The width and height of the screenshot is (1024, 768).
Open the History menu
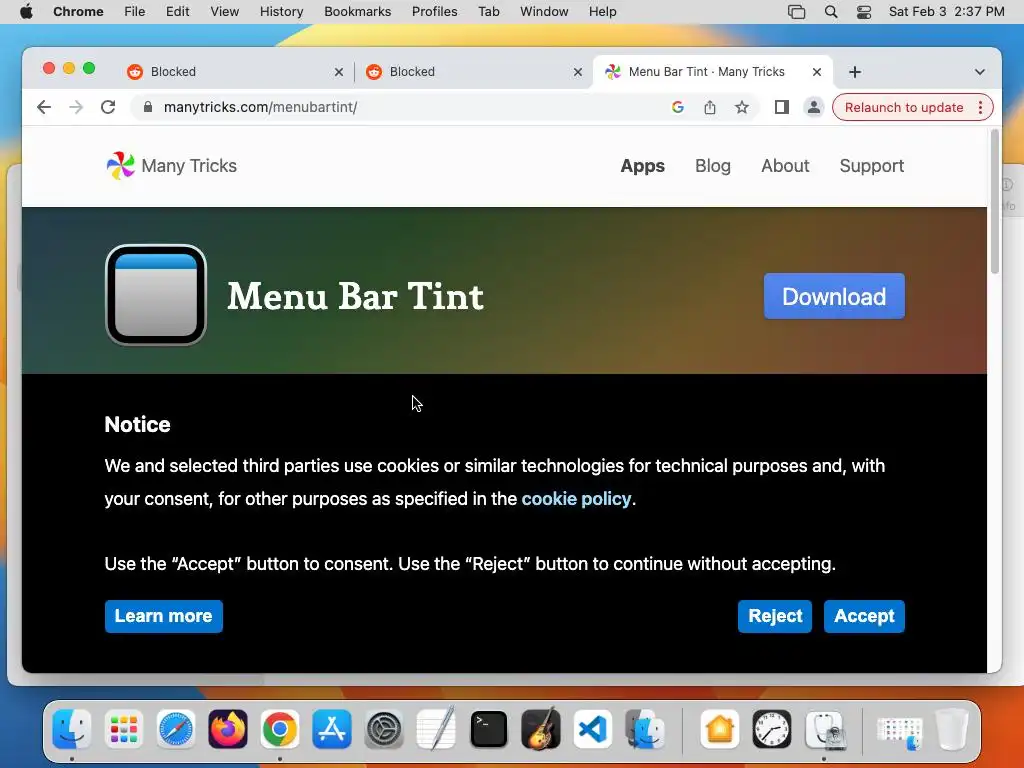coord(281,12)
